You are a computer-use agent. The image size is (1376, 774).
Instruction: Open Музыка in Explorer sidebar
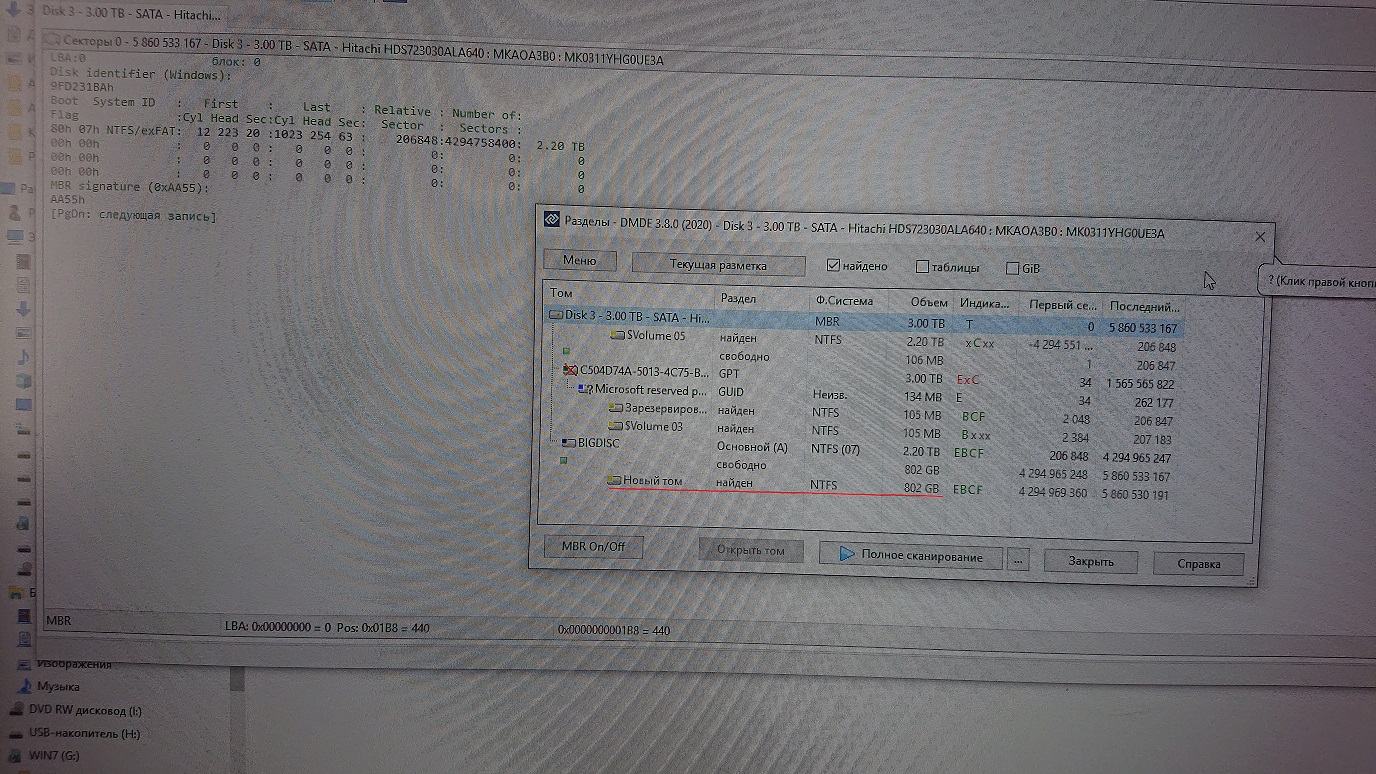click(58, 687)
